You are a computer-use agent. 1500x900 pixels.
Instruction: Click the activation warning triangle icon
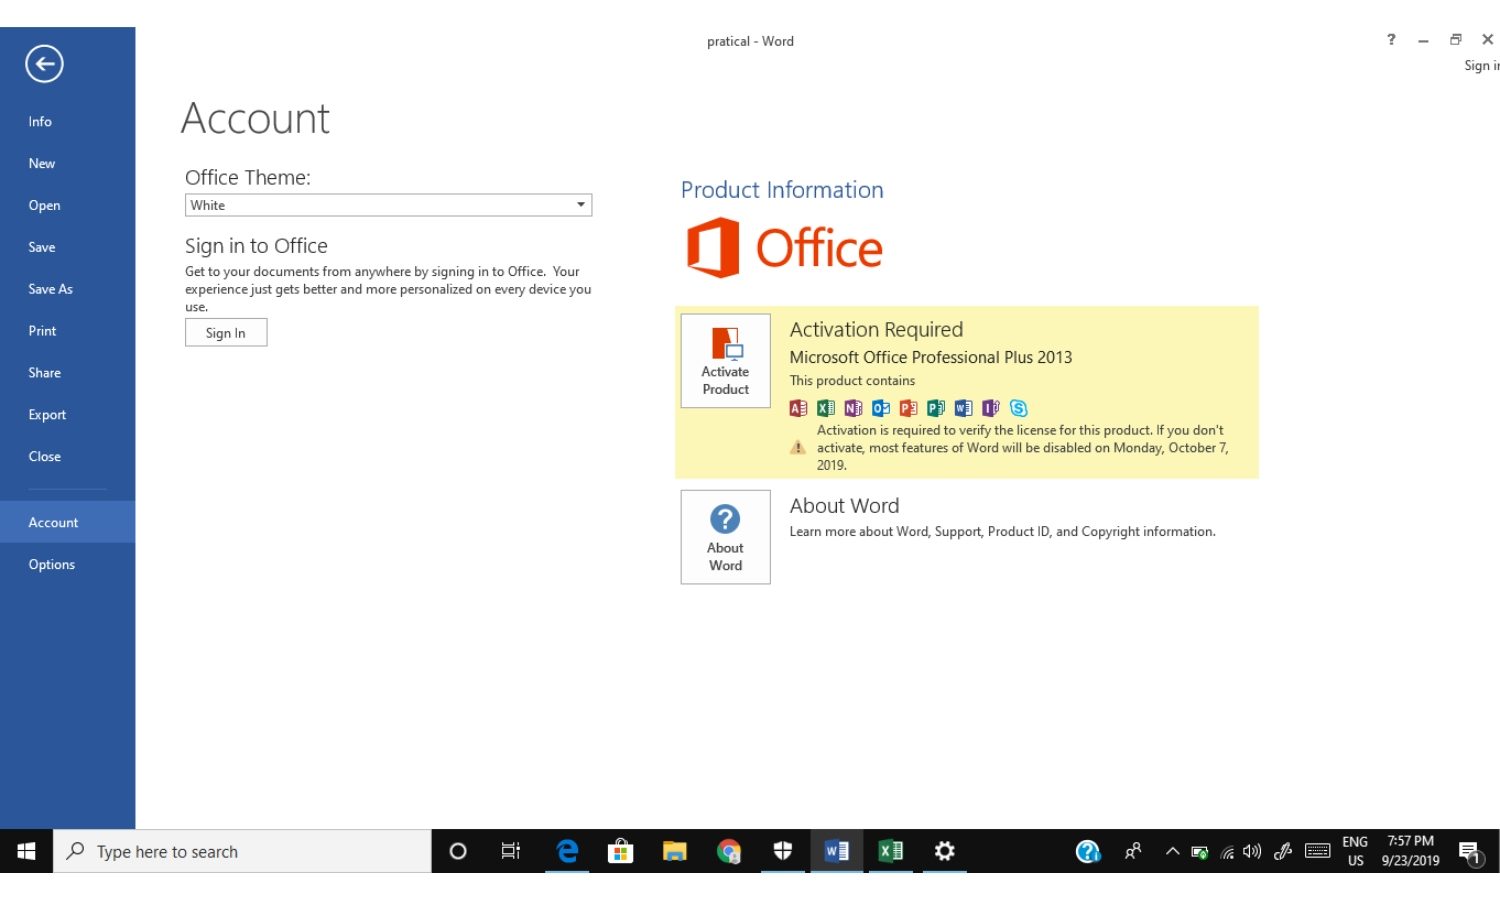coord(797,447)
